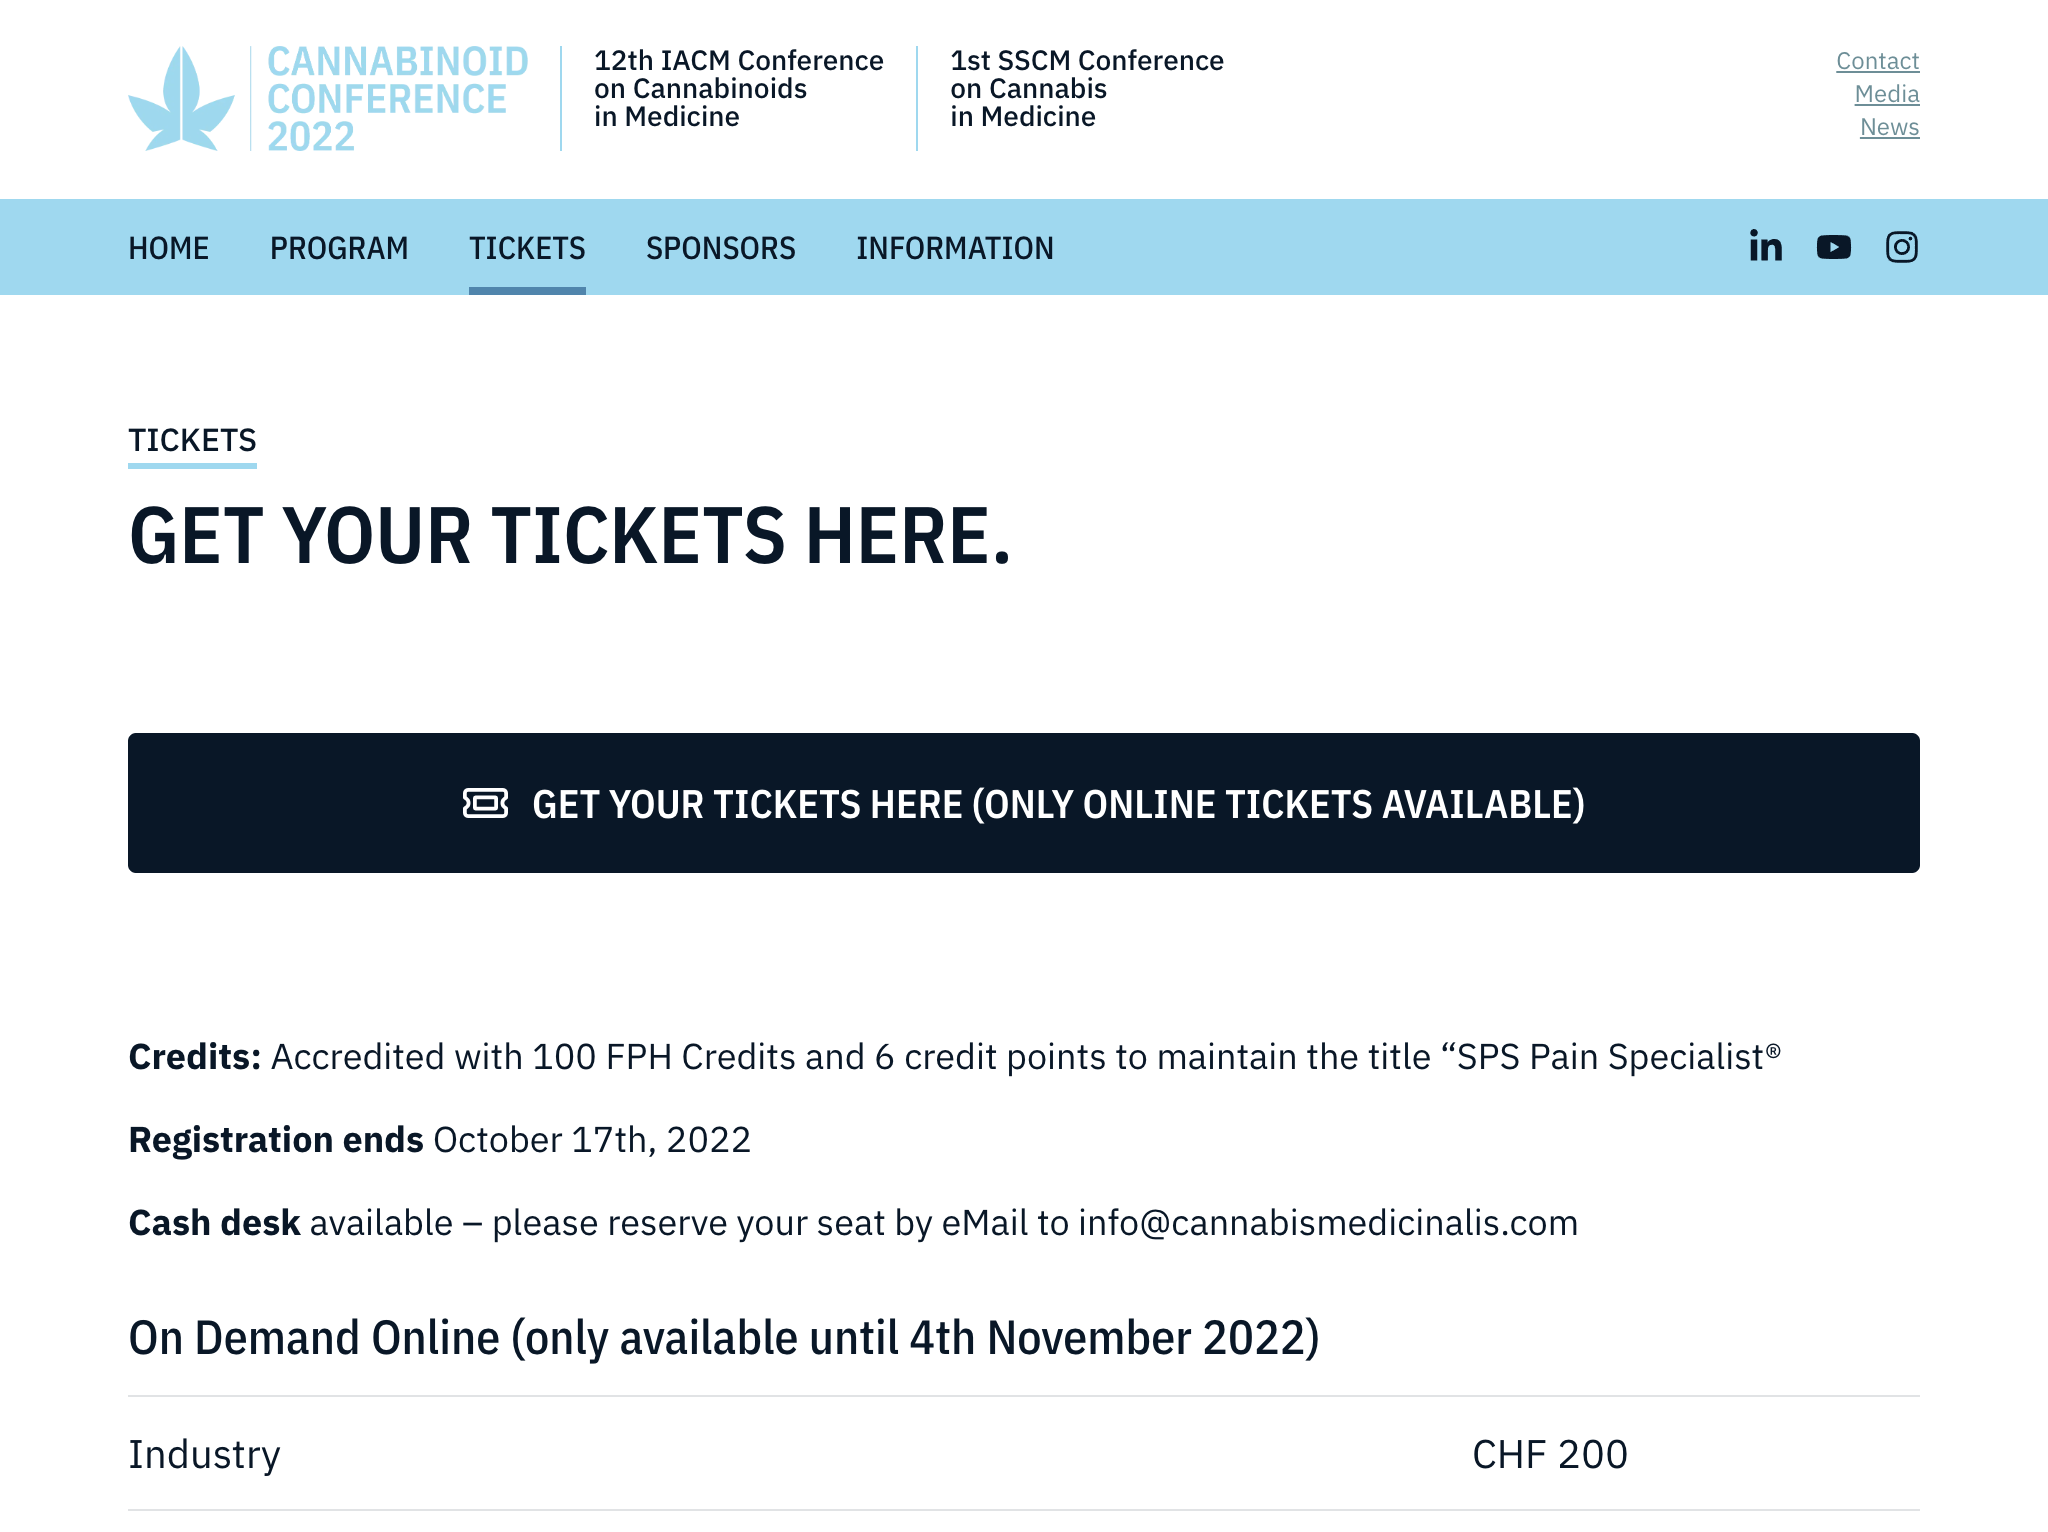Click the 1st SSCM Conference heading

pyautogui.click(x=1086, y=89)
